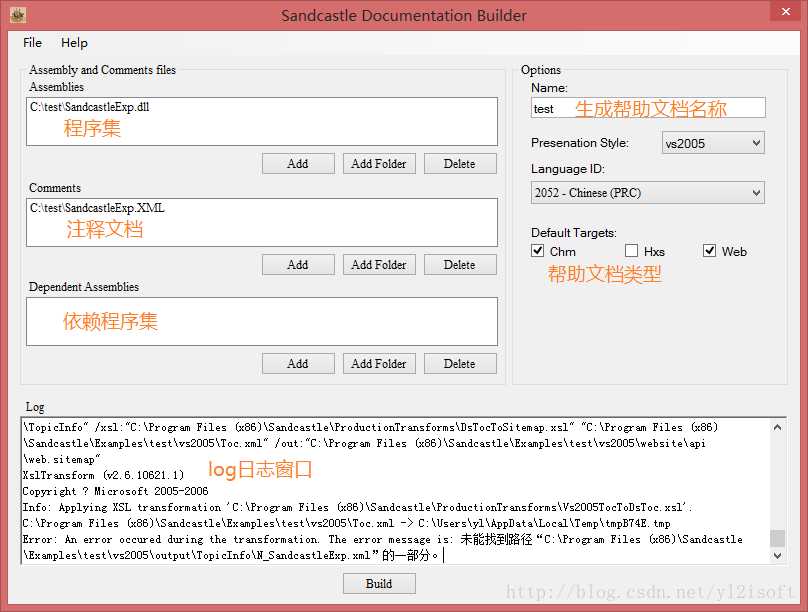Click the log scrollbar down arrow

[777, 555]
